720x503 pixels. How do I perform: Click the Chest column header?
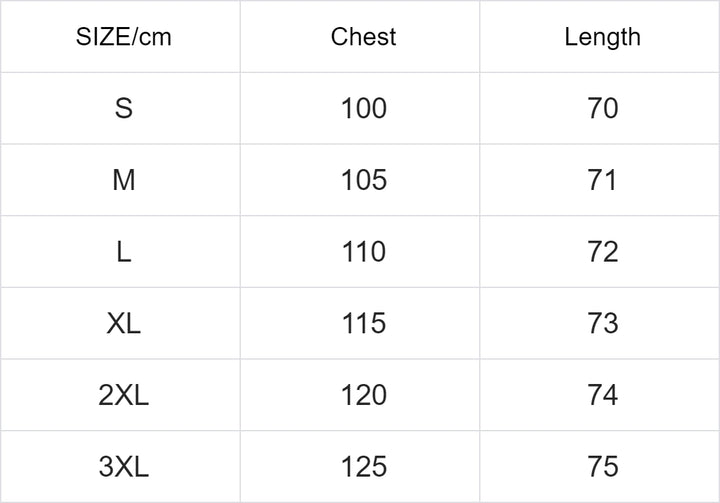[x=363, y=37]
